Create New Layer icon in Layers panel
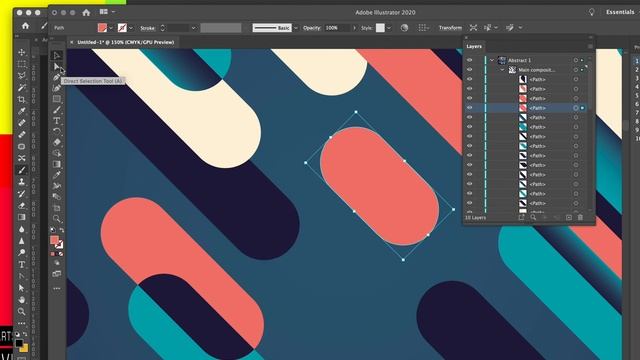 pyautogui.click(x=569, y=218)
